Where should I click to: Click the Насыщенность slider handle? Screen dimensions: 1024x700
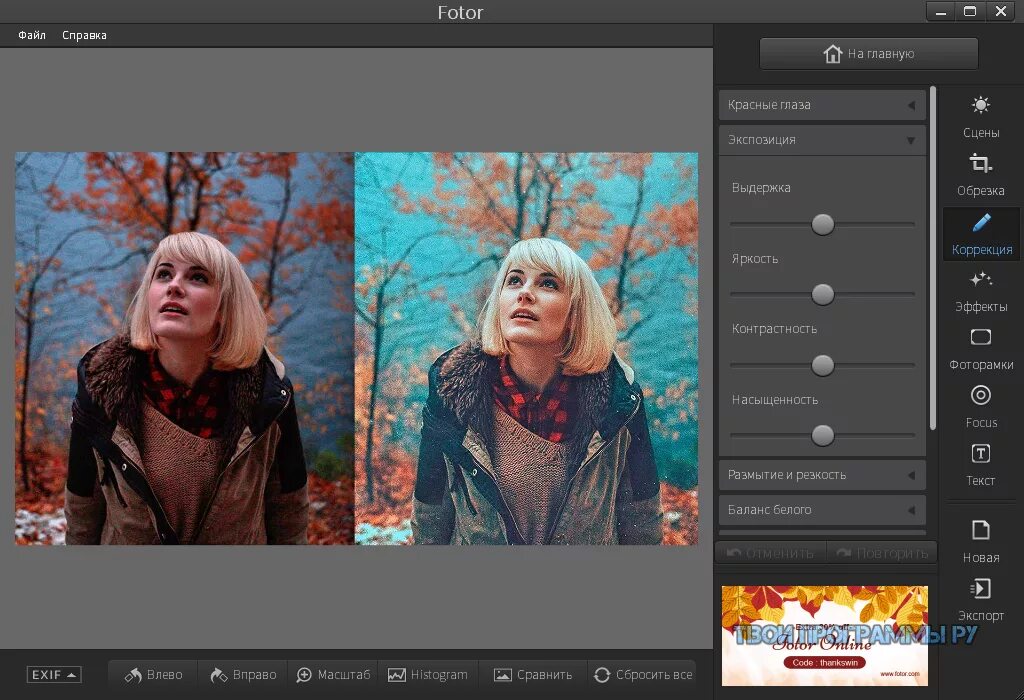point(822,436)
